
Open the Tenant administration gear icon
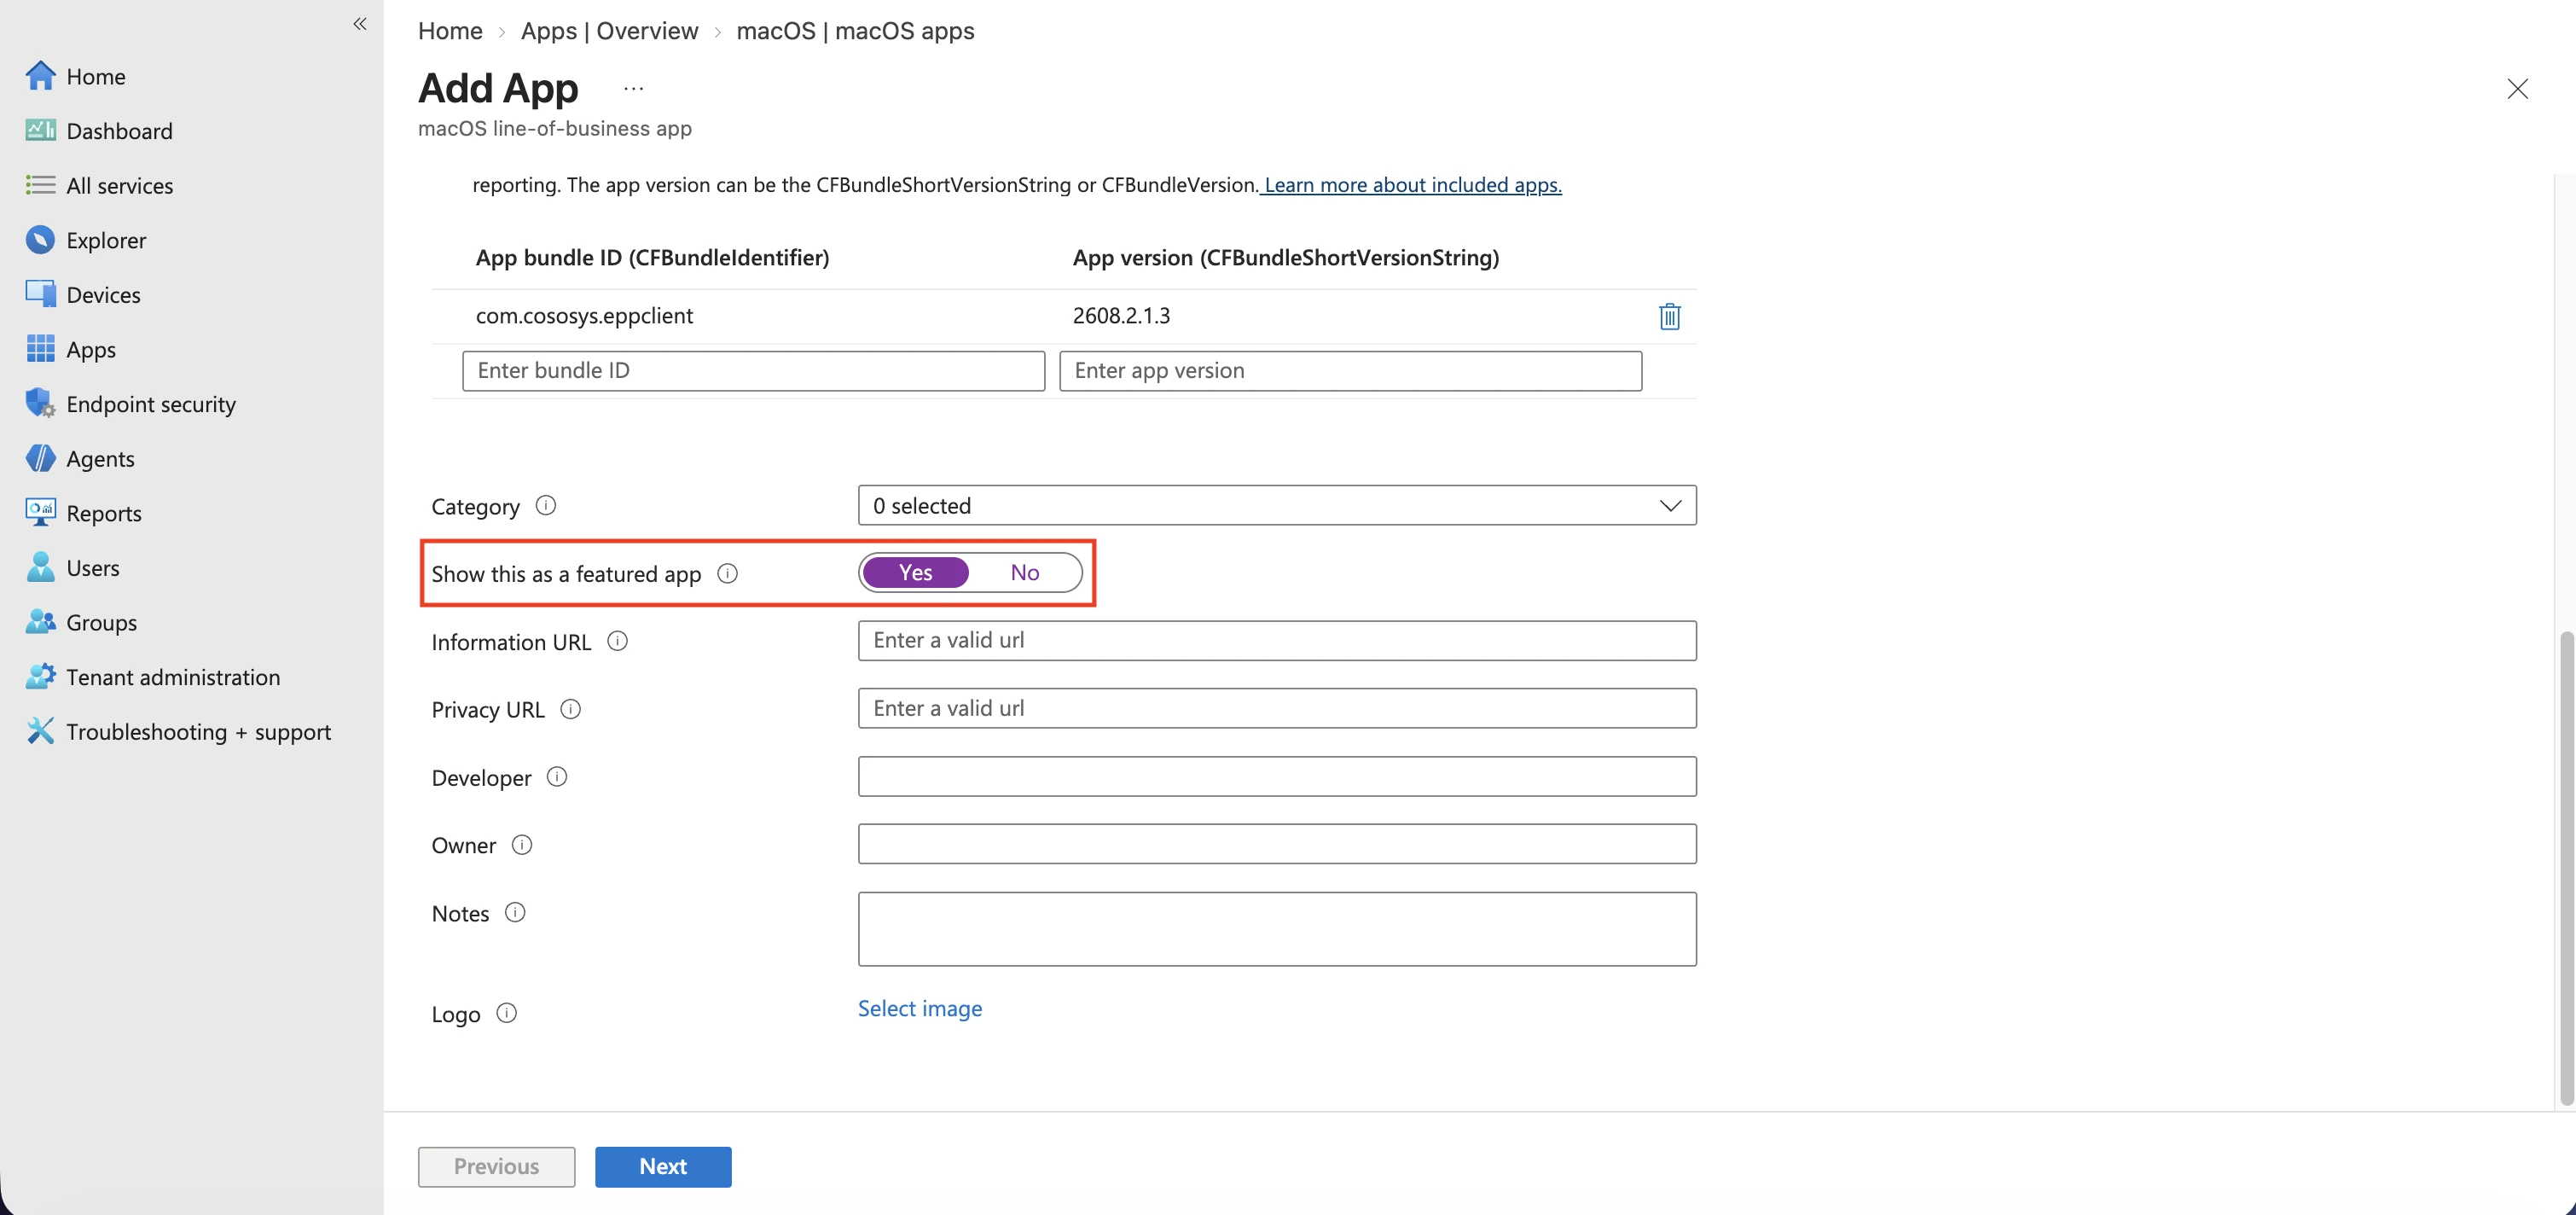coord(40,677)
